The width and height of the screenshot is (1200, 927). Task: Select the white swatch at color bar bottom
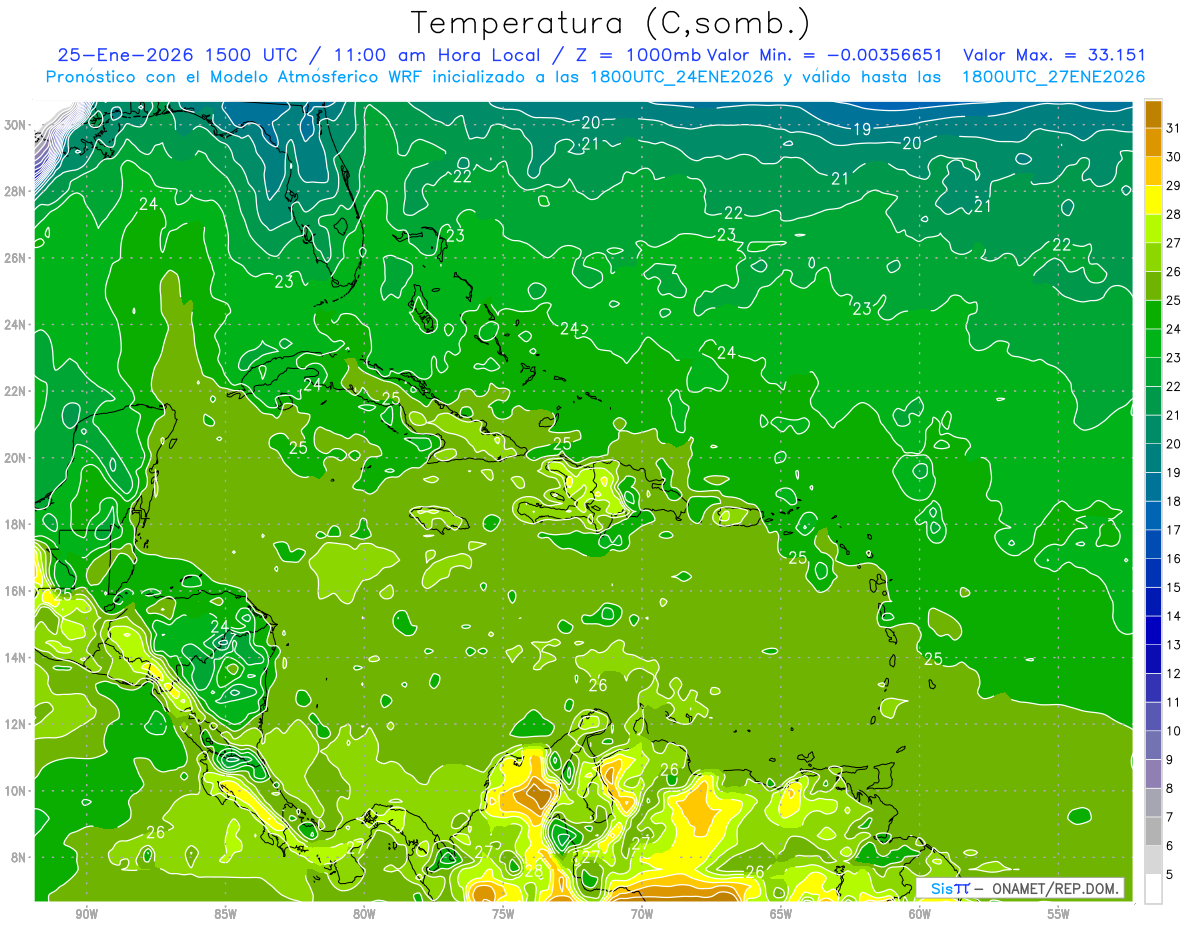(x=1153, y=888)
